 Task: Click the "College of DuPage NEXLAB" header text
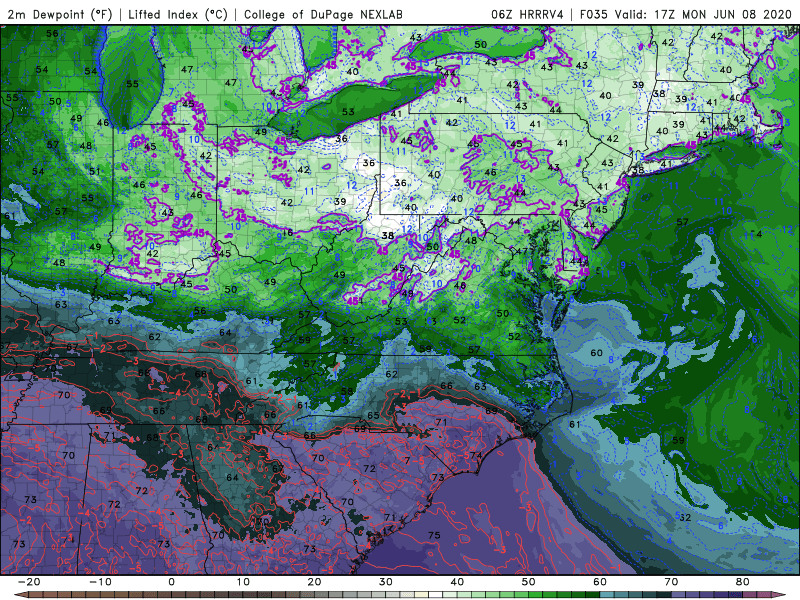coord(323,15)
